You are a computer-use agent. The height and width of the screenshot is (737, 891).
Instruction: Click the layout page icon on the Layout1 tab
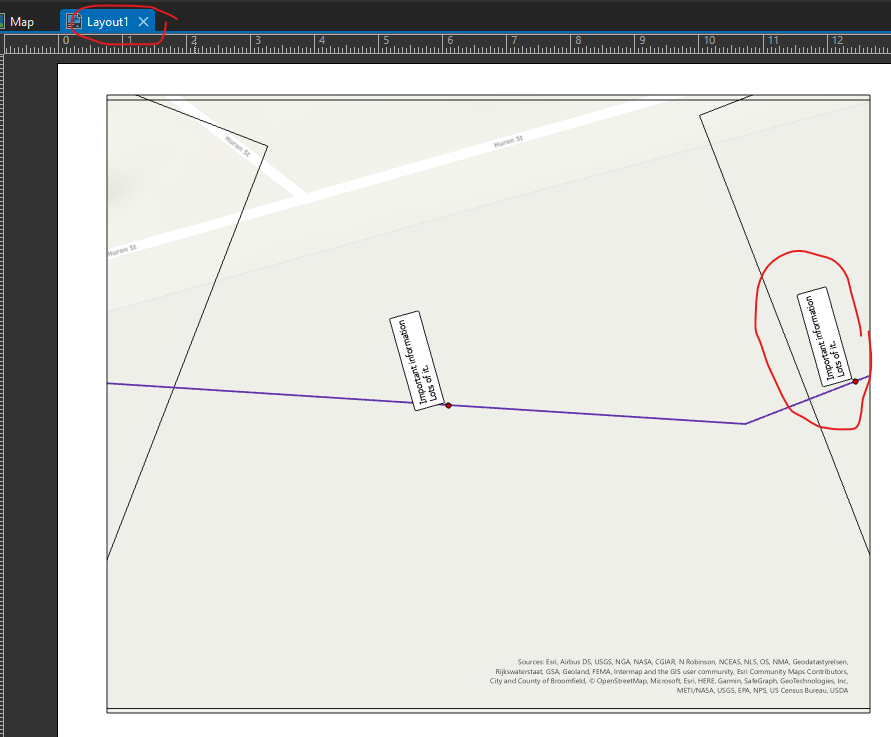click(x=74, y=20)
